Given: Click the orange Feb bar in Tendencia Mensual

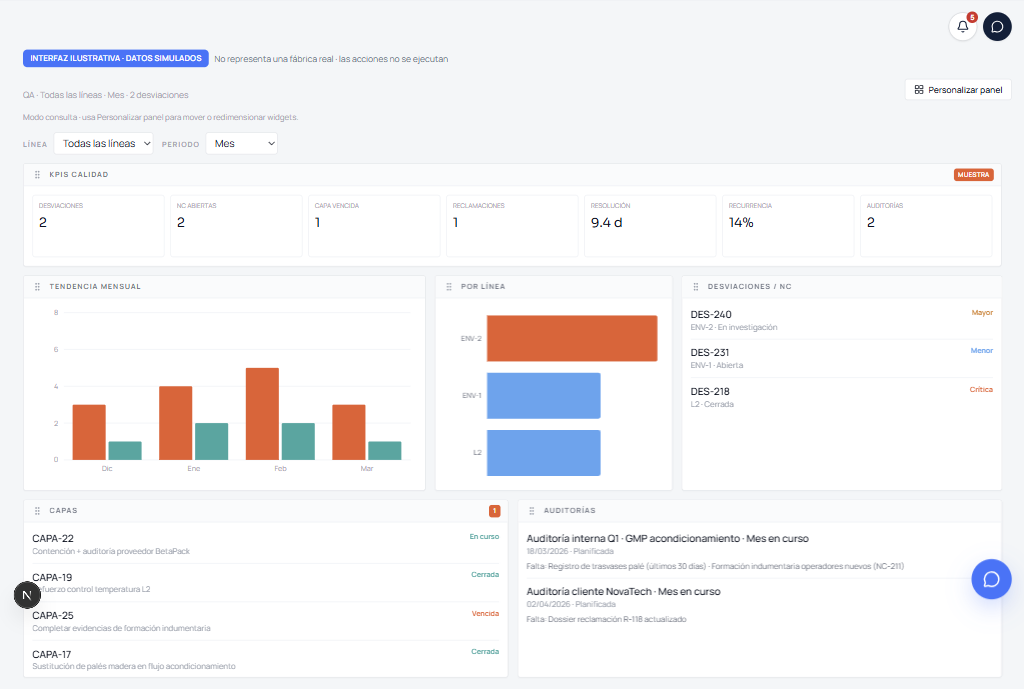Looking at the screenshot, I should coord(263,414).
